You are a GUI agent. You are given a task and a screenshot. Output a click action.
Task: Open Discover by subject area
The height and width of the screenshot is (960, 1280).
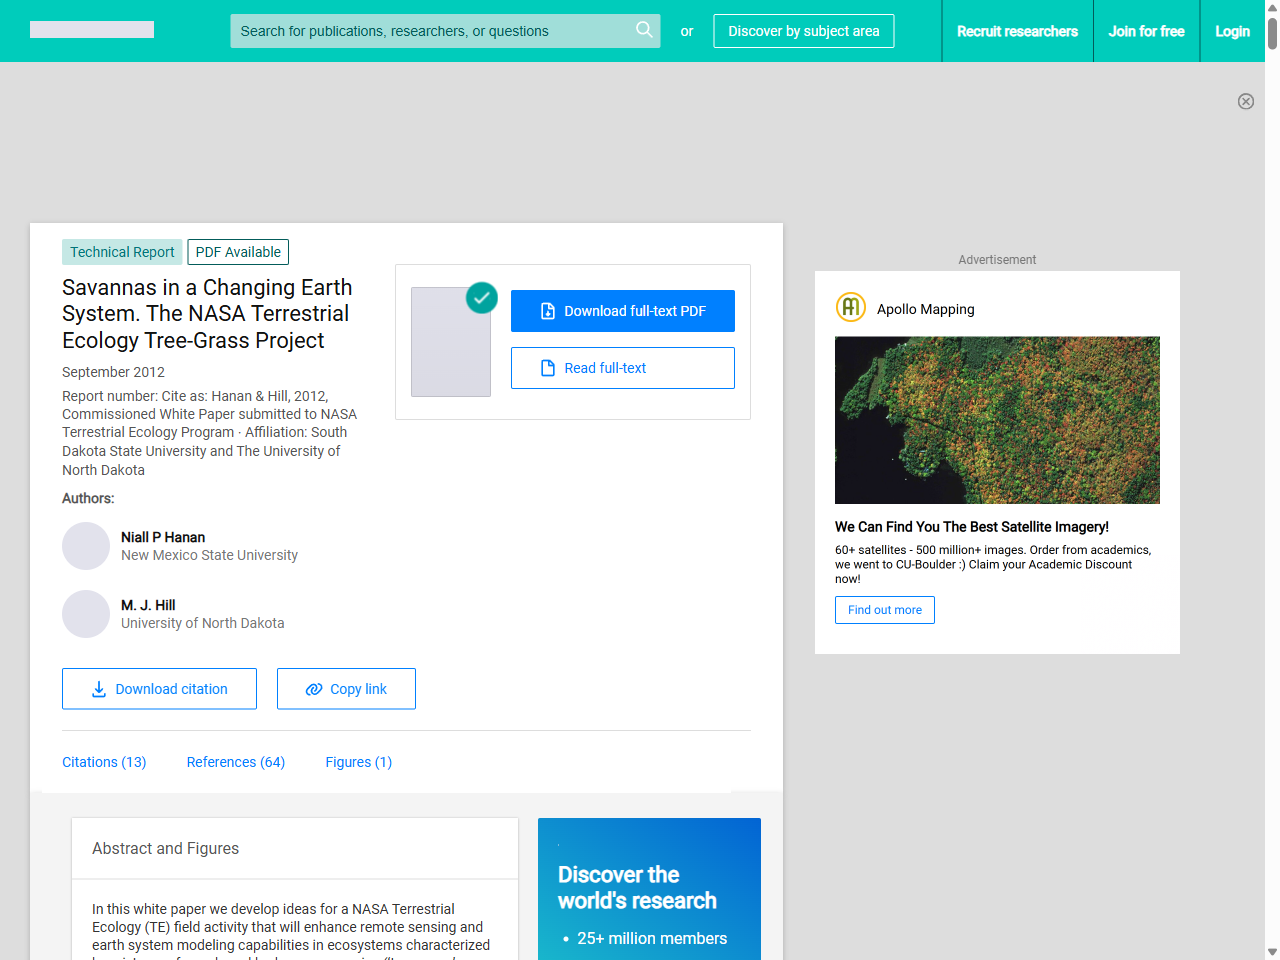[x=804, y=31]
